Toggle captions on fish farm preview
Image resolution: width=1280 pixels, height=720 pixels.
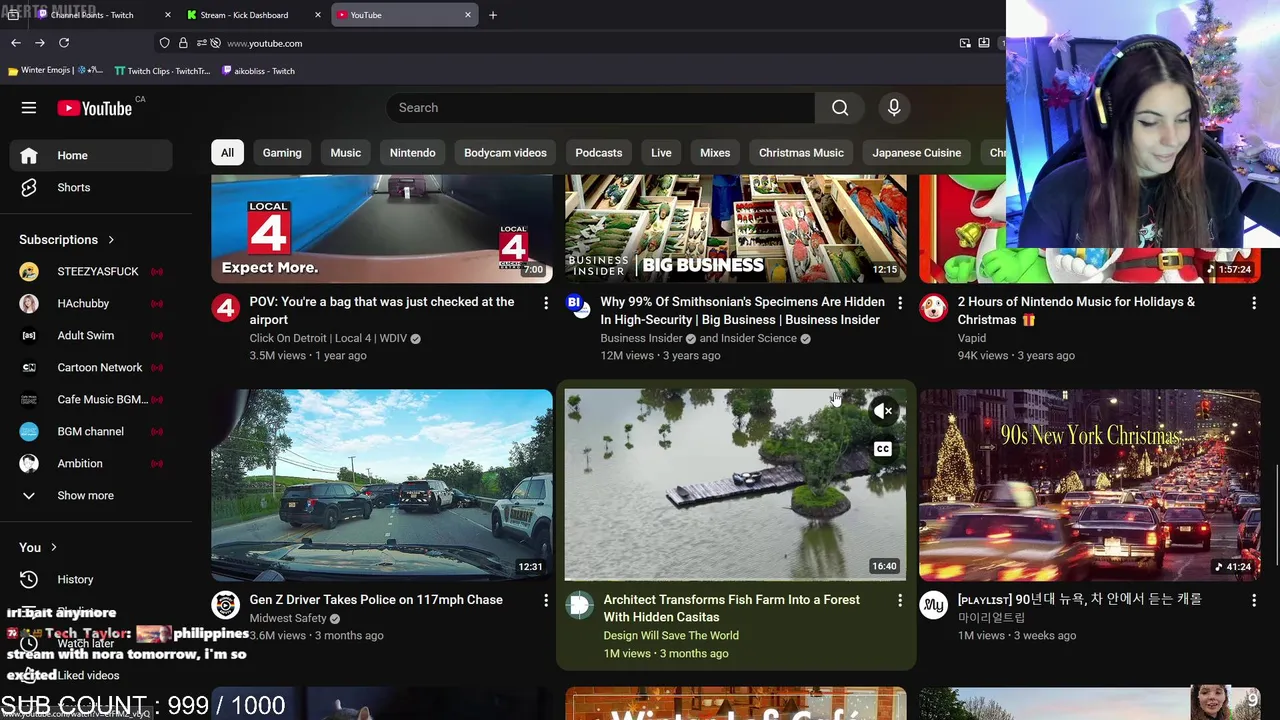pos(883,449)
